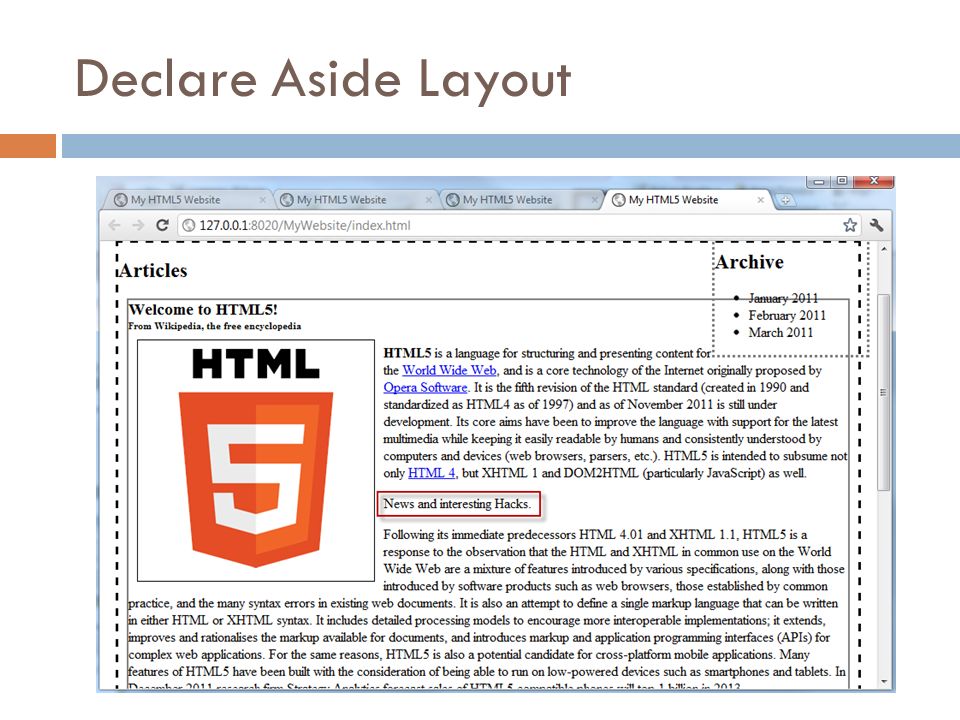Viewport: 960px width, 720px height.
Task: Close the browser window with red X
Action: click(874, 181)
